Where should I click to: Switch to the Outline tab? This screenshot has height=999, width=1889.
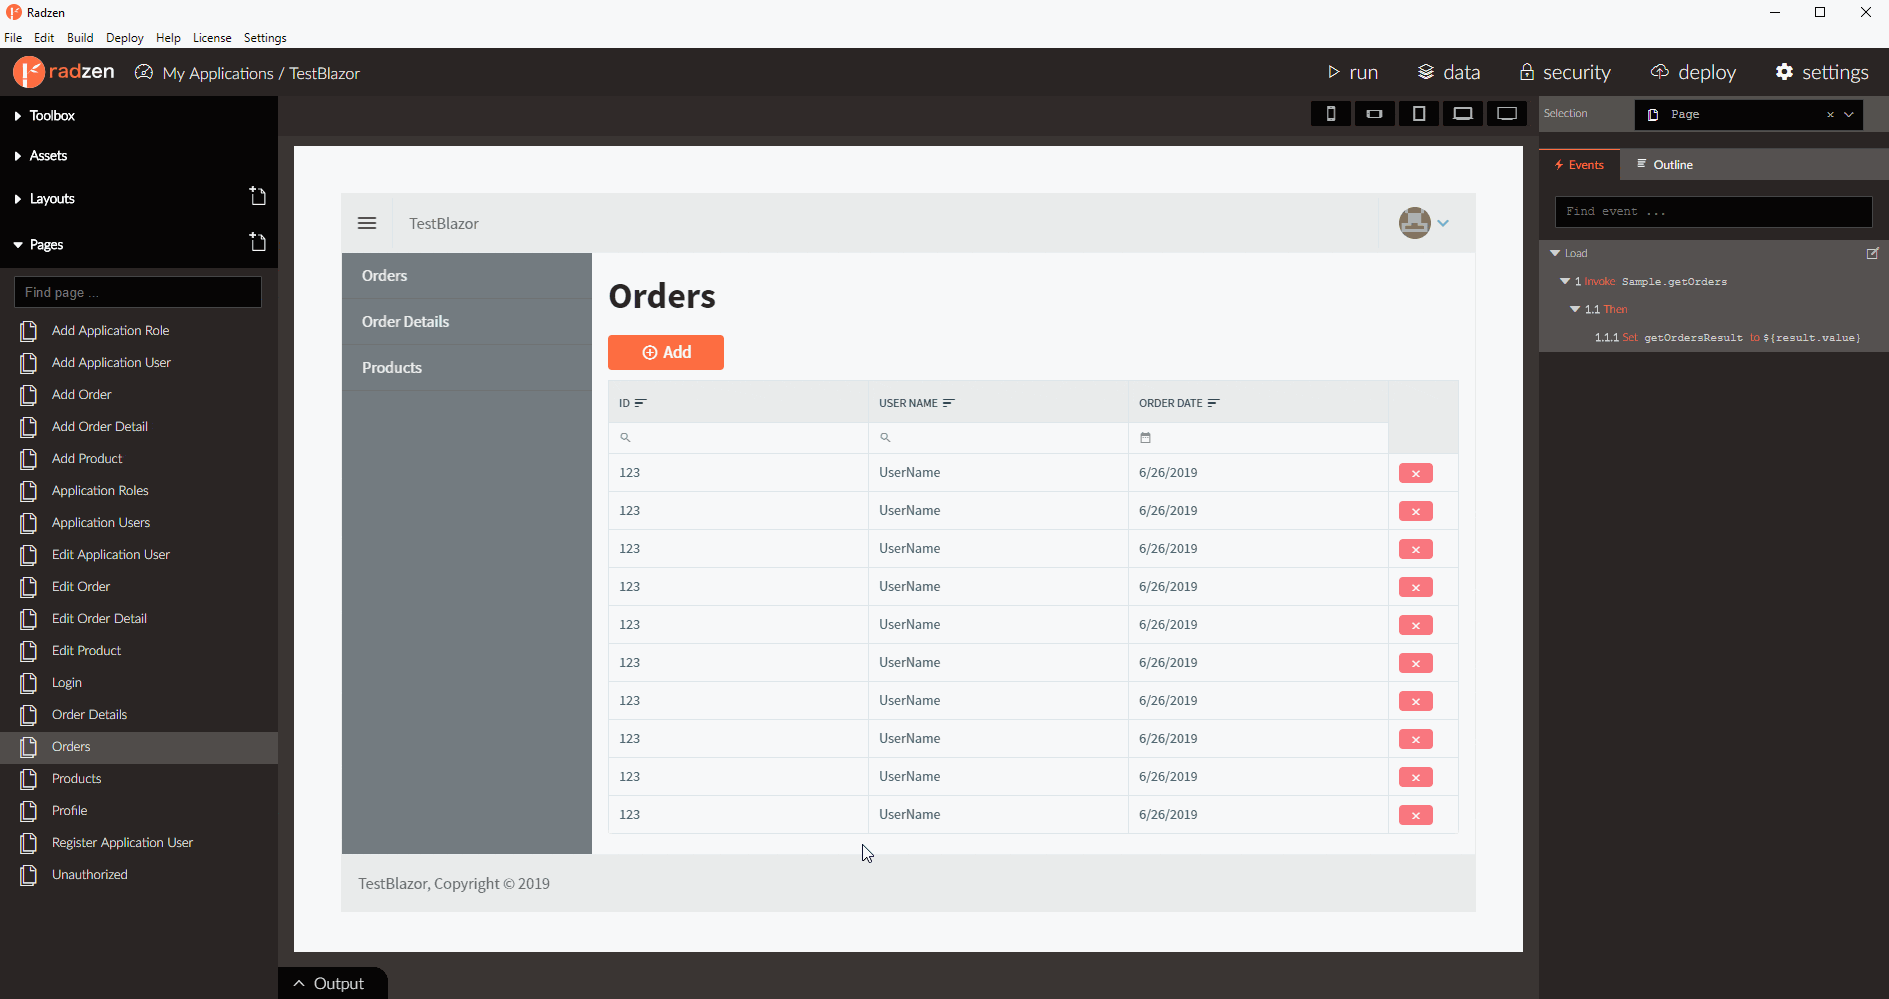(1665, 165)
